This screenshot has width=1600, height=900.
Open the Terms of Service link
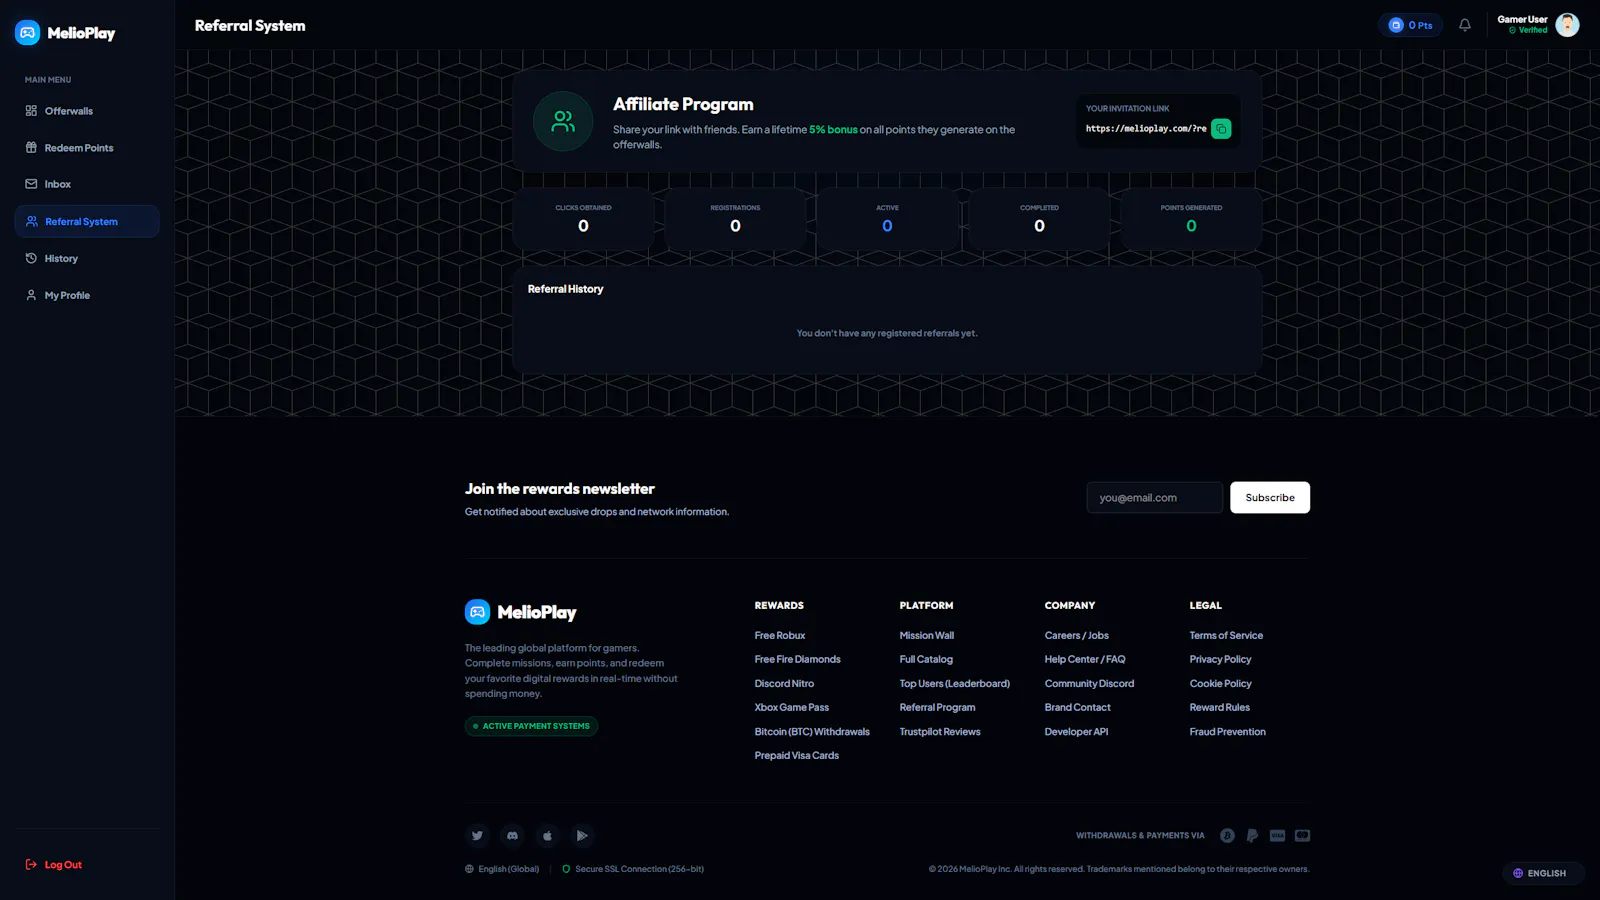pos(1226,636)
